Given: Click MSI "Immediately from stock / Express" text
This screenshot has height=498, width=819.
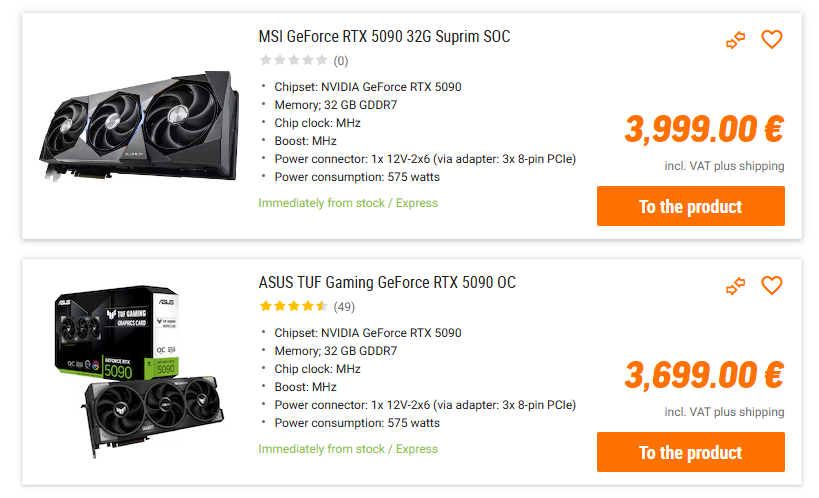Looking at the screenshot, I should click(x=348, y=203).
